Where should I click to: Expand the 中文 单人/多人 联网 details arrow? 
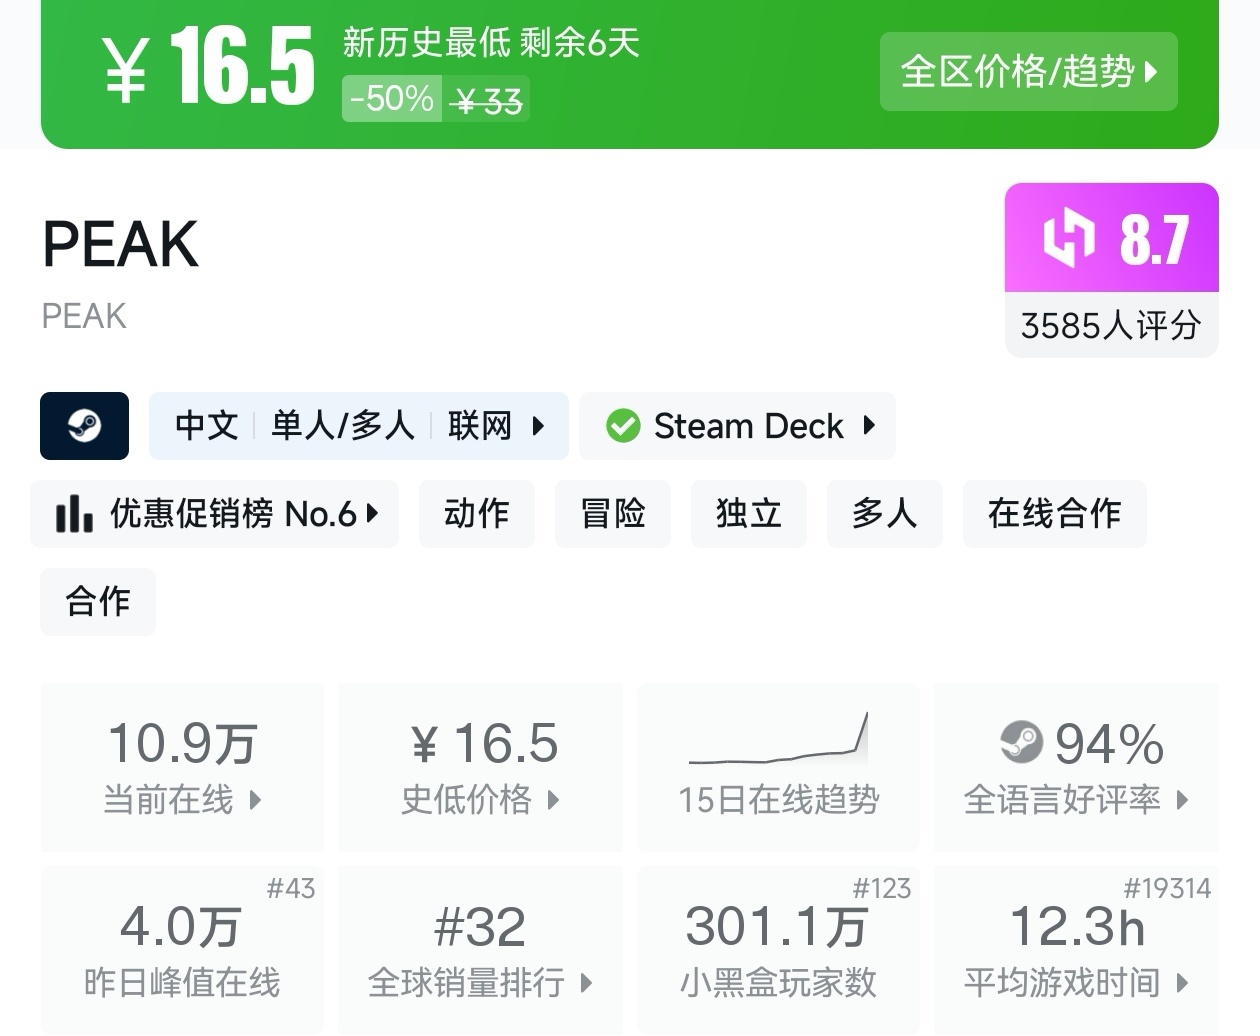point(538,426)
